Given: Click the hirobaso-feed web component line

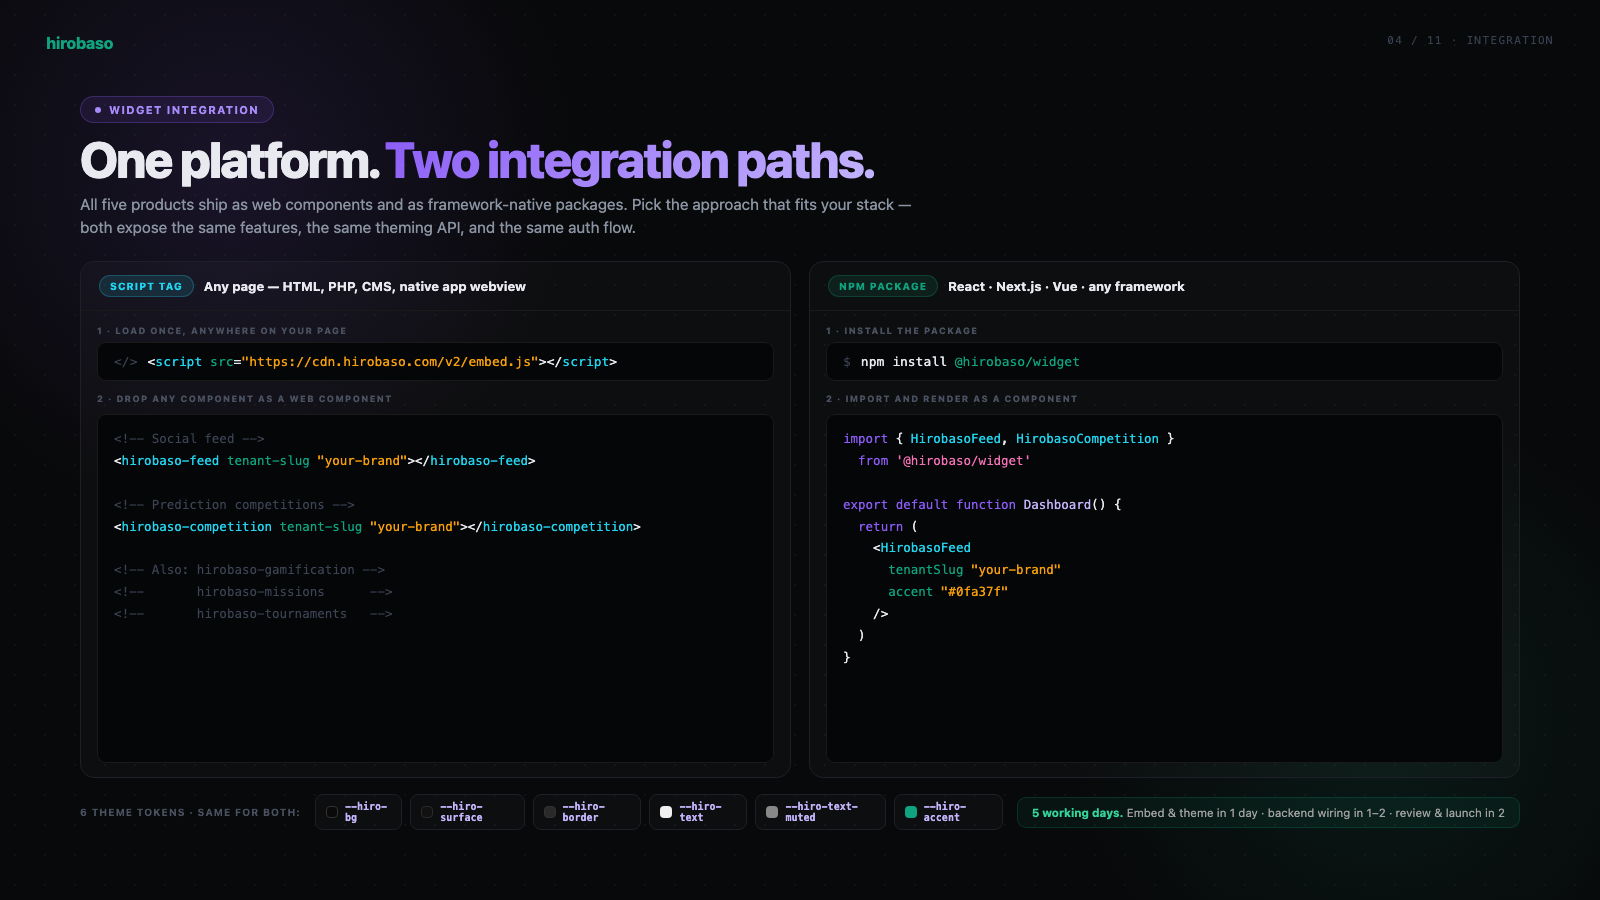Looking at the screenshot, I should coord(325,461).
